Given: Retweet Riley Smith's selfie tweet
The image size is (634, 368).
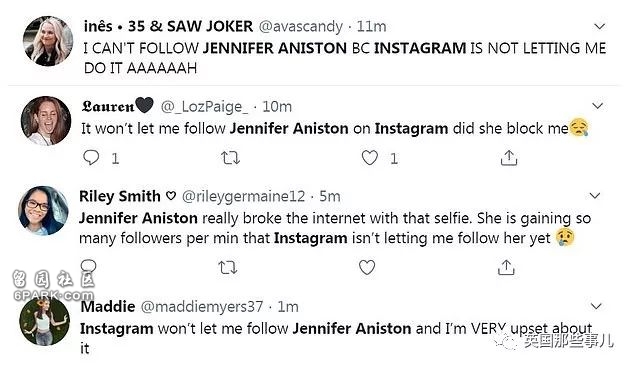Looking at the screenshot, I should [x=227, y=267].
